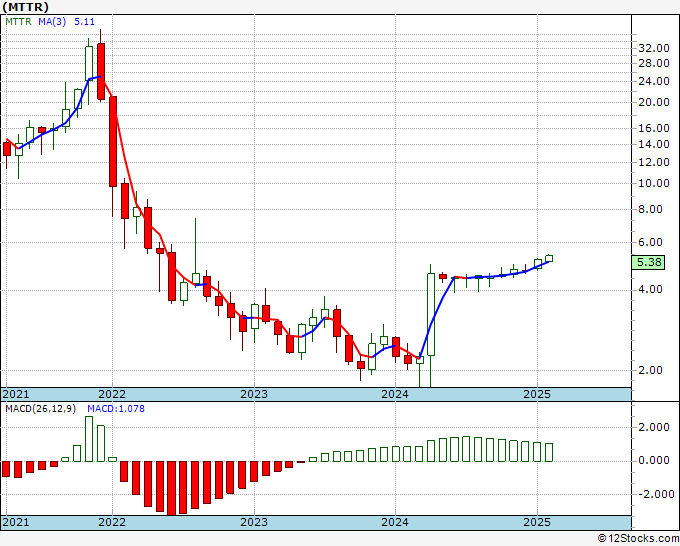
Task: Click the (MTTR) chart title
Action: pyautogui.click(x=25, y=7)
